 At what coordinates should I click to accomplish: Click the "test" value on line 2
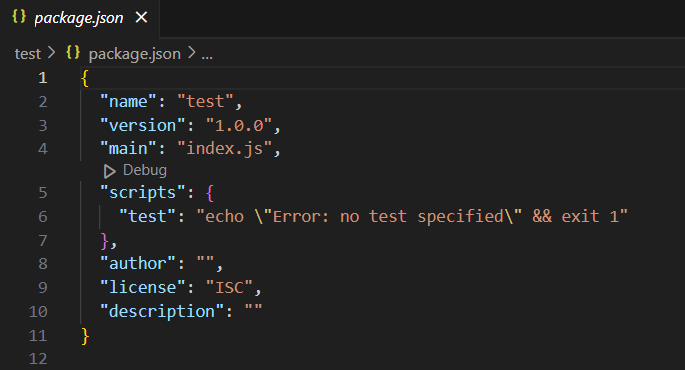[x=205, y=101]
